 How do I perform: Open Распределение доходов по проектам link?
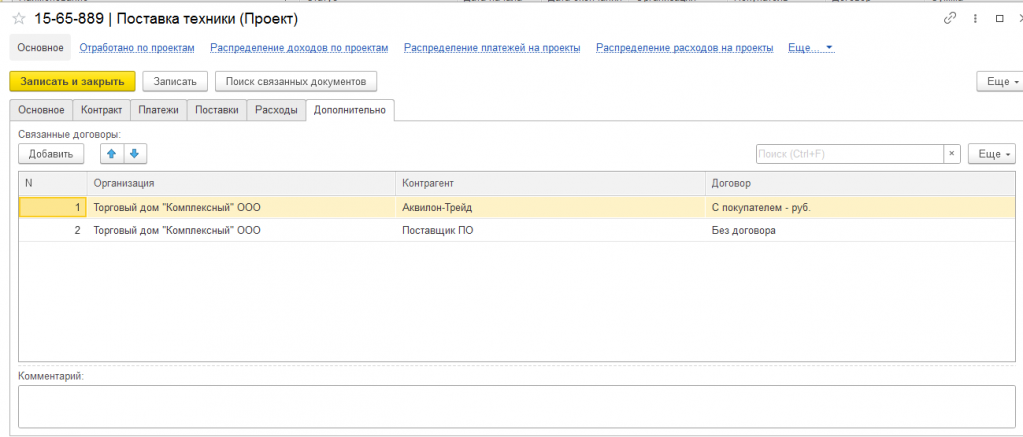coord(299,48)
